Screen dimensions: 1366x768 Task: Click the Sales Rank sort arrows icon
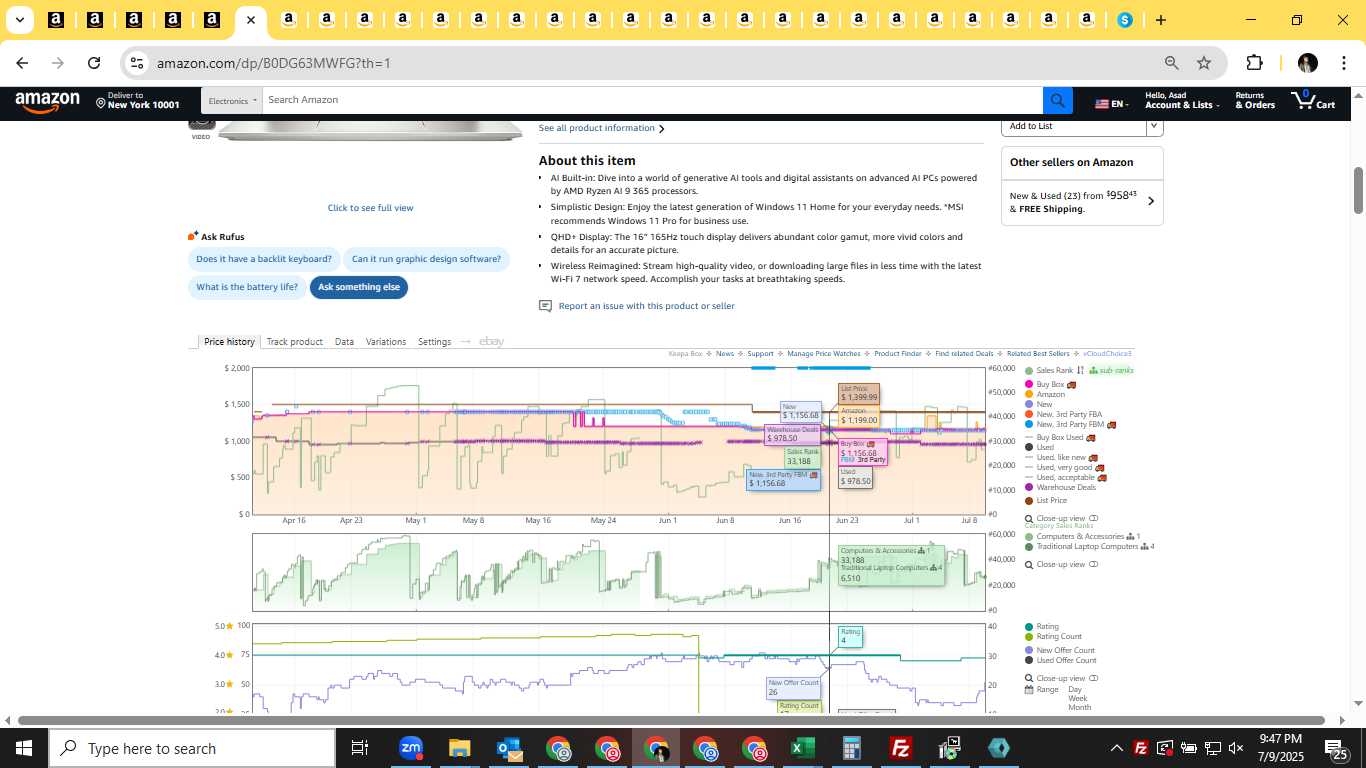(1080, 370)
